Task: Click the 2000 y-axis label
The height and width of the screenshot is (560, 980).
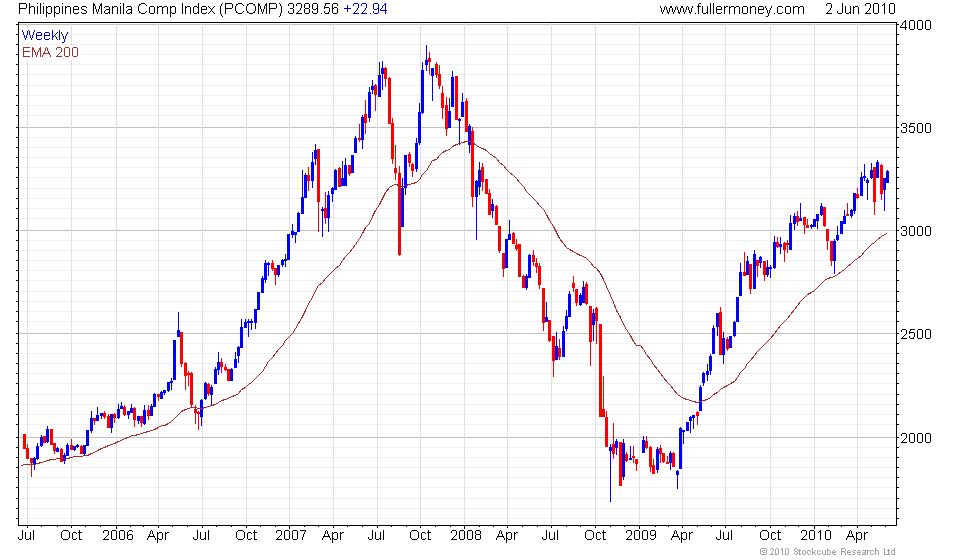Action: [x=916, y=438]
